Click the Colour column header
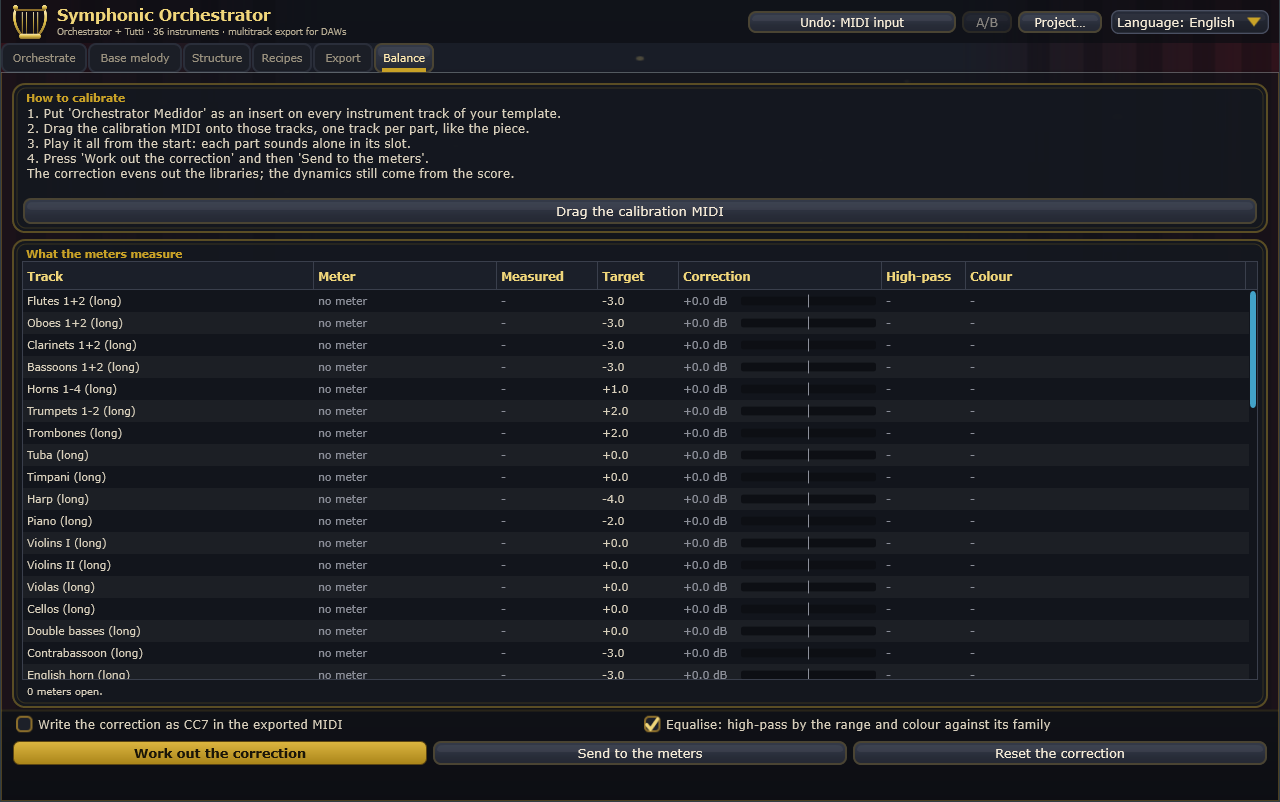Viewport: 1280px width, 802px height. (1105, 276)
